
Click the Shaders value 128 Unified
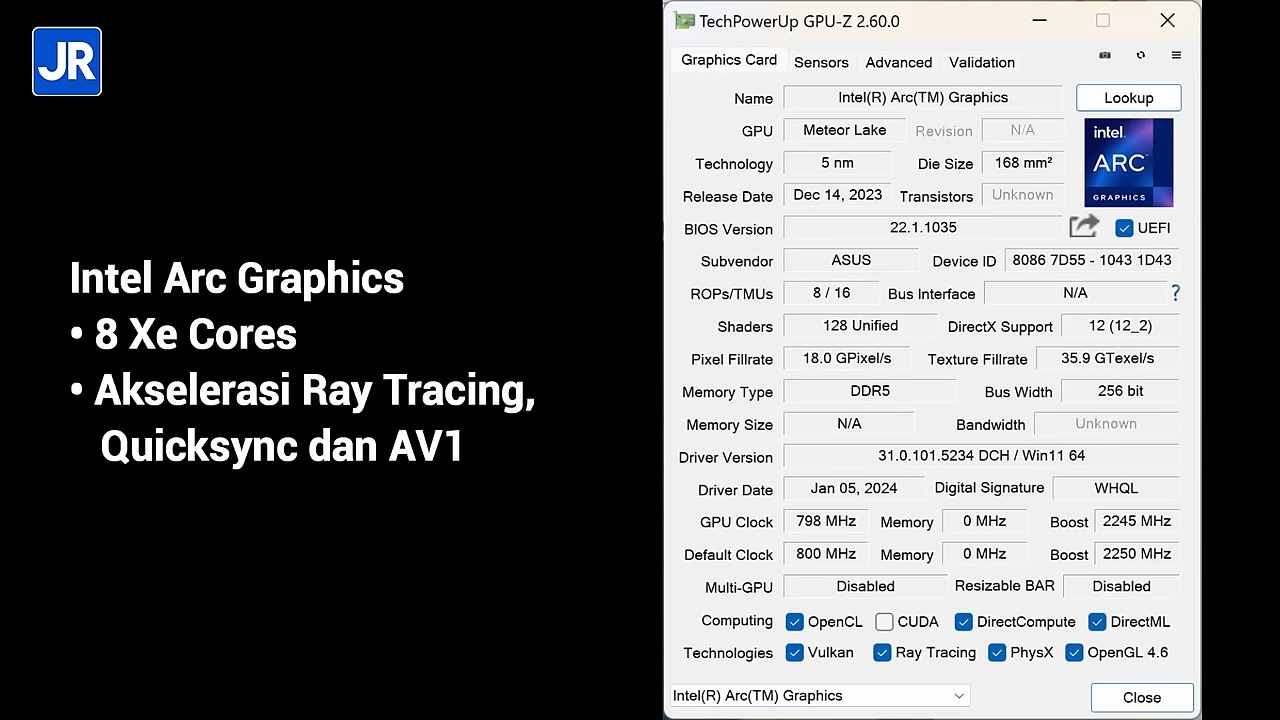point(860,326)
